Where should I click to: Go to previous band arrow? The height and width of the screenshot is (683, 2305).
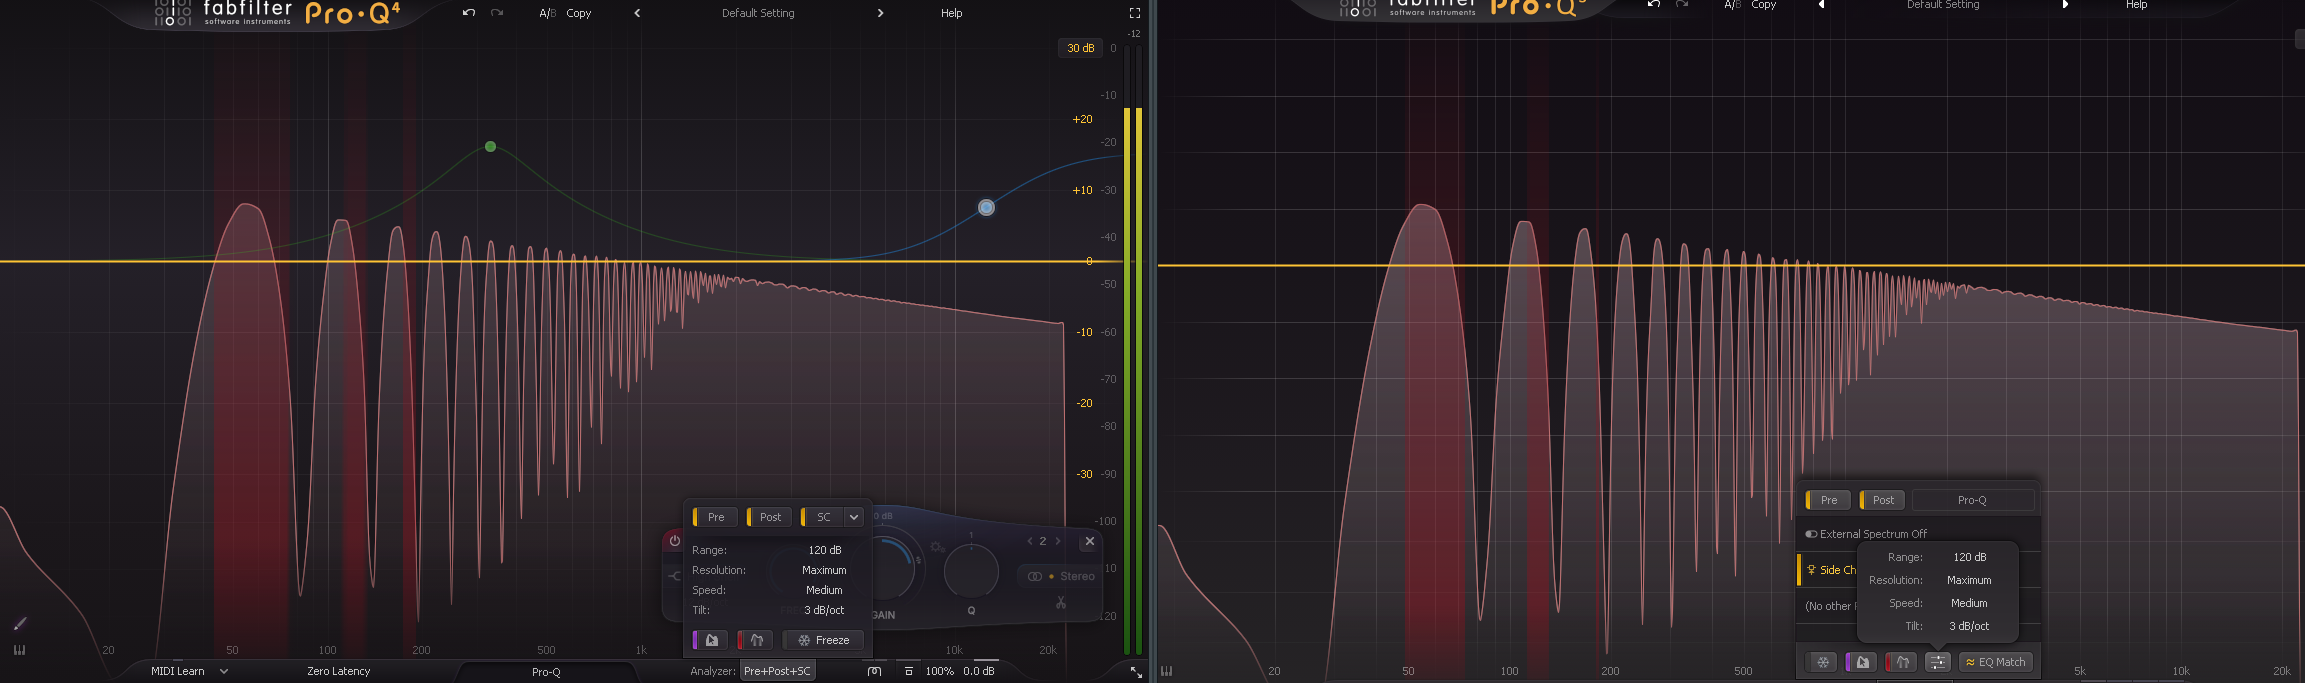click(x=1030, y=541)
